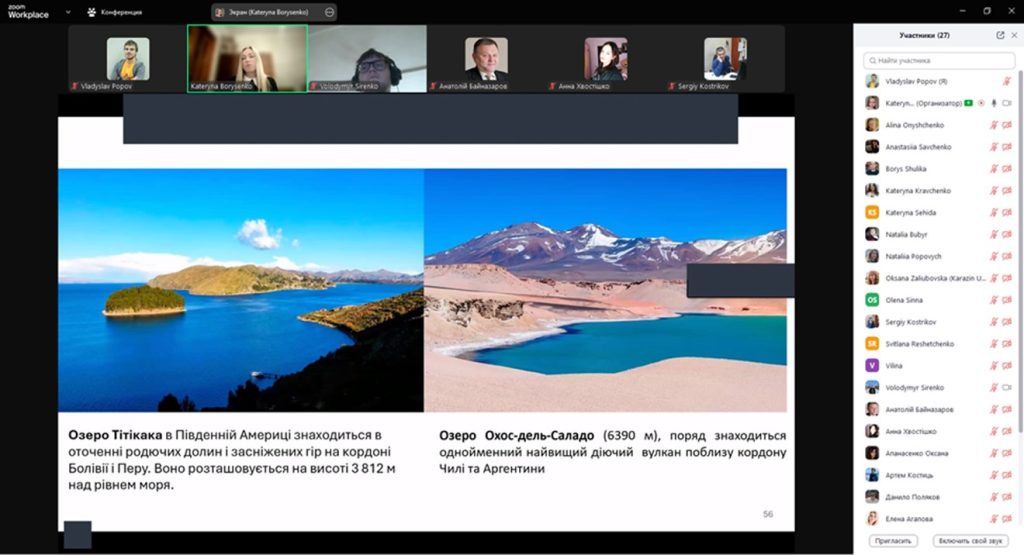This screenshot has height=555, width=1024.
Task: Click Alina Onyshchenko's muted microphone icon
Action: tap(994, 125)
